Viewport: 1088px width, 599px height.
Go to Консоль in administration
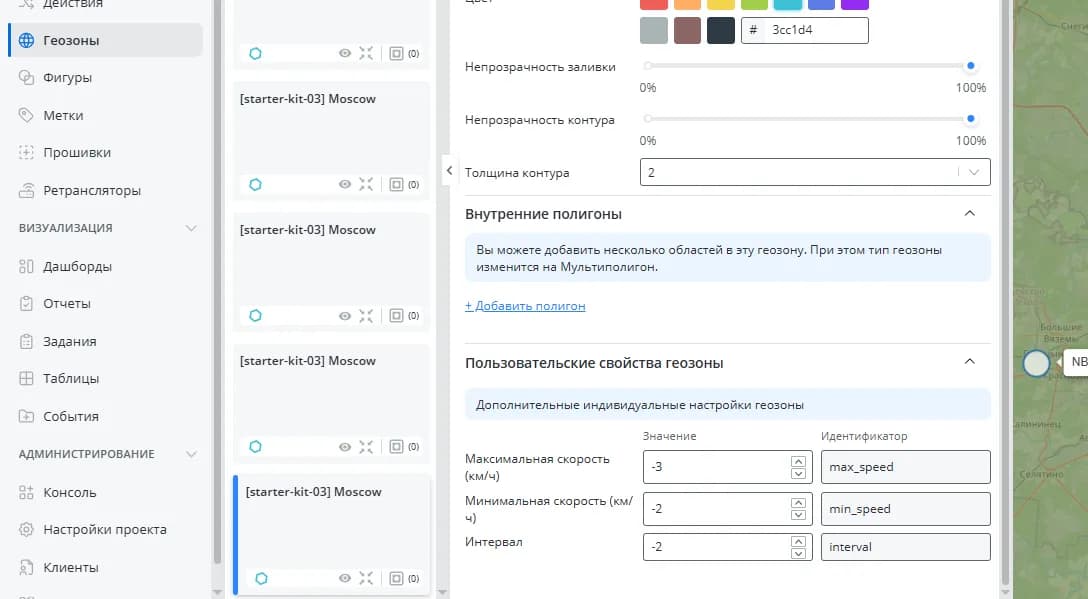pyautogui.click(x=69, y=492)
